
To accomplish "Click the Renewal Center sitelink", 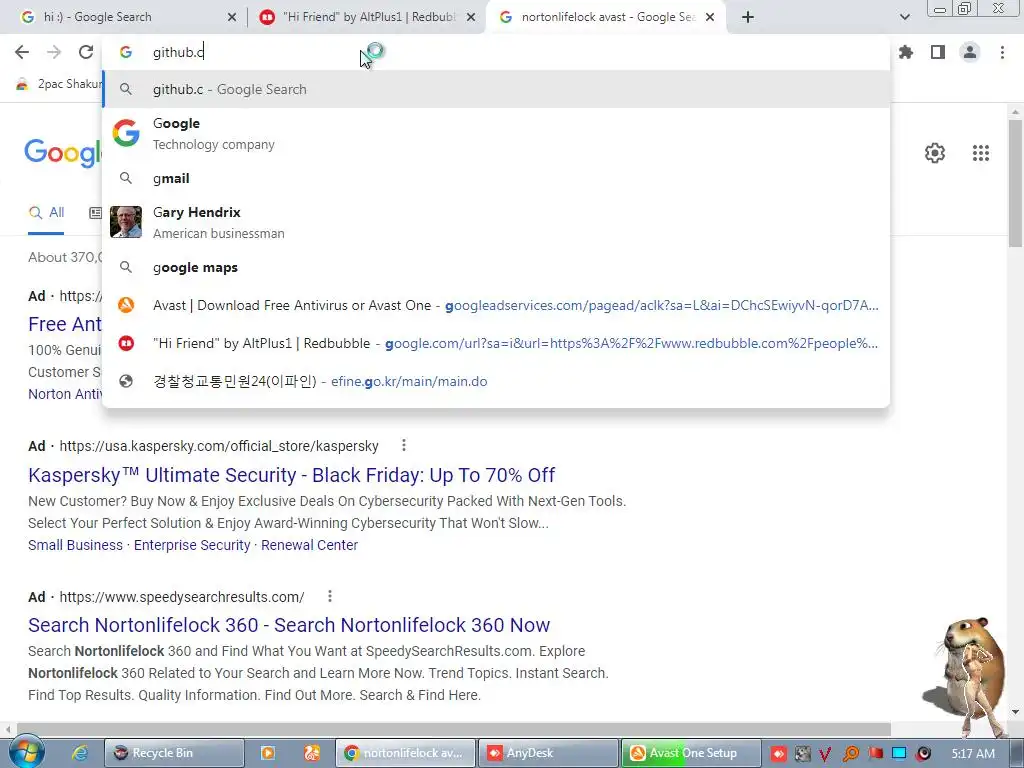I will point(310,545).
